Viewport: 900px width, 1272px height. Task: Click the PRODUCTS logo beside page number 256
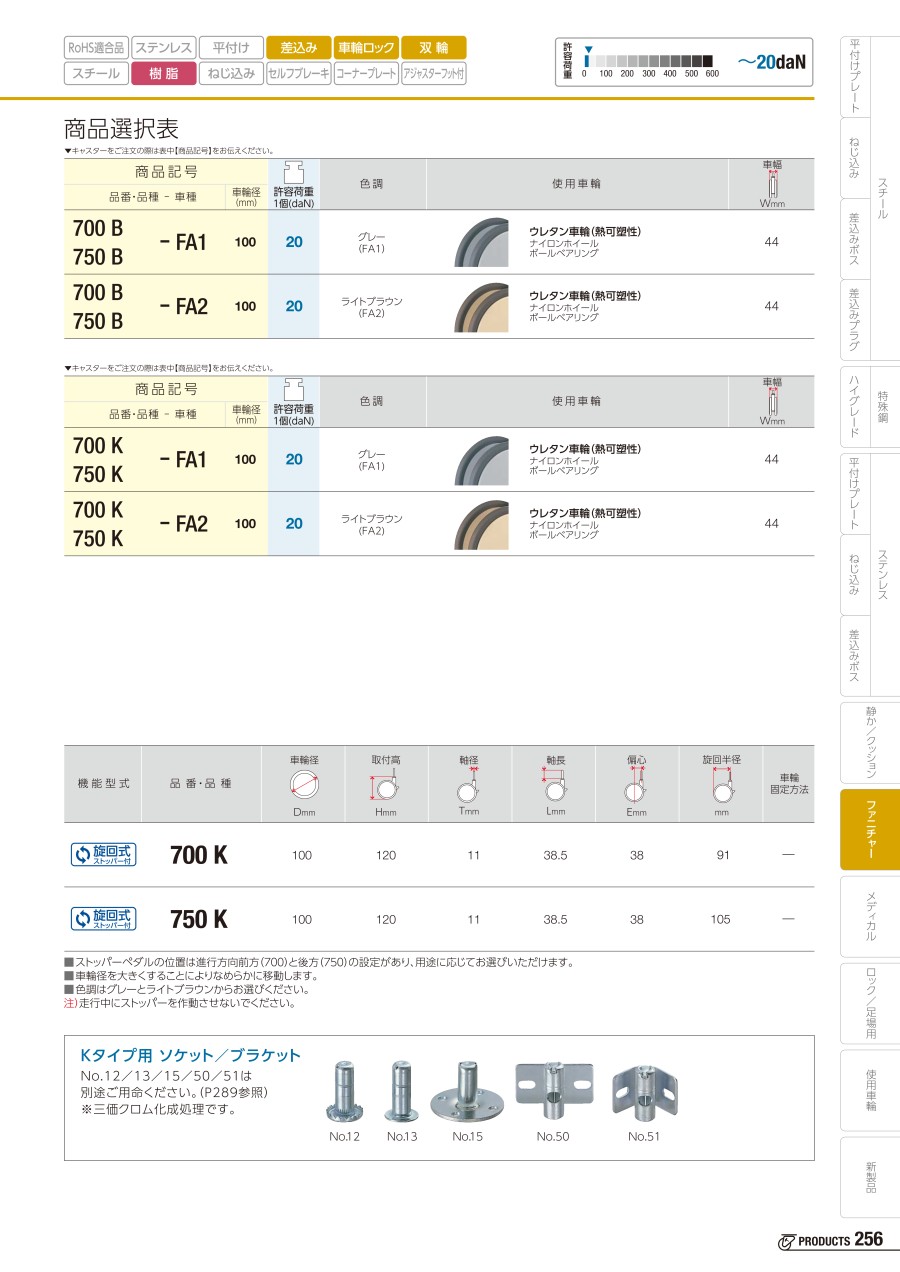click(814, 1241)
